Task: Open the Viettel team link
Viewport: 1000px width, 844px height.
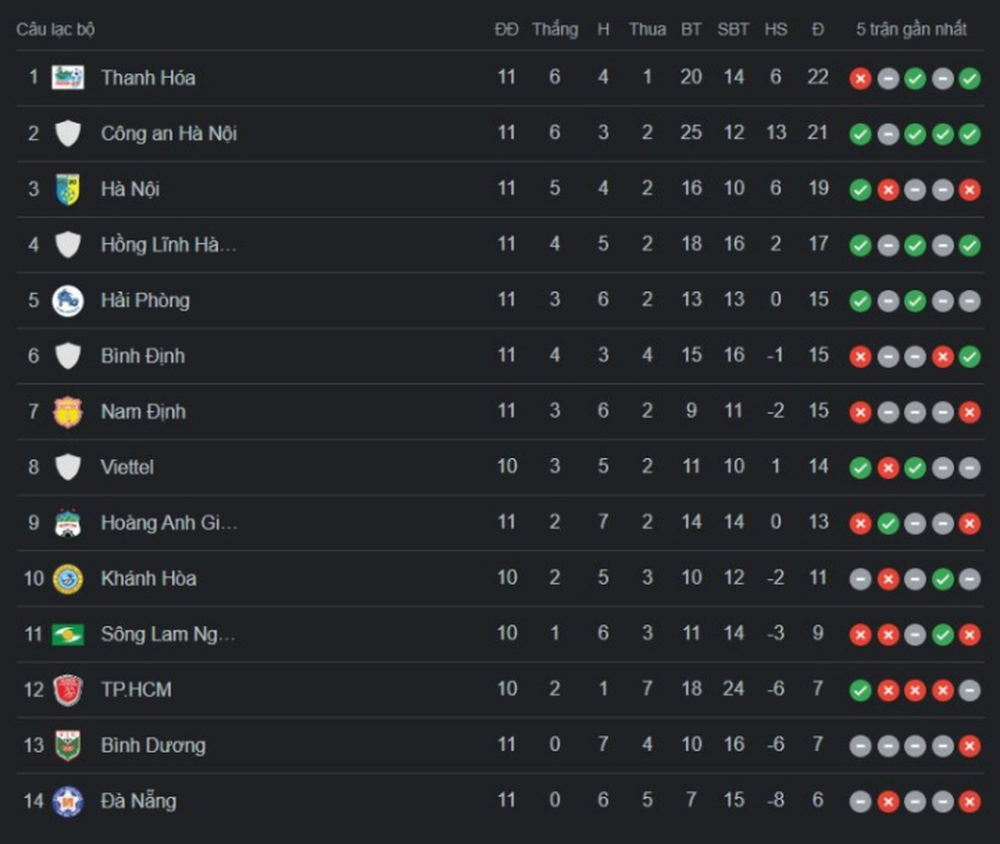Action: pos(127,467)
